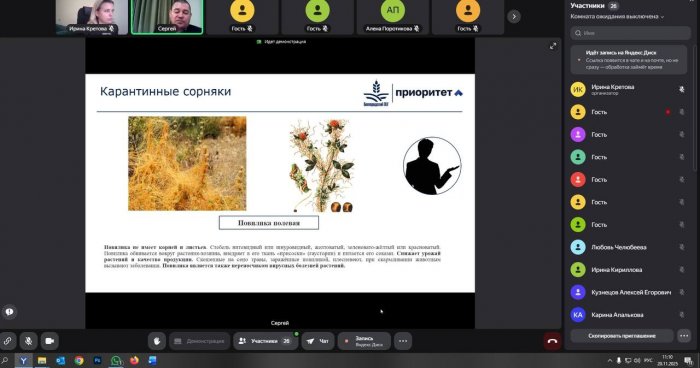This screenshot has height=368, width=700.
Task: Open Windows notification center icon
Action: 688,360
